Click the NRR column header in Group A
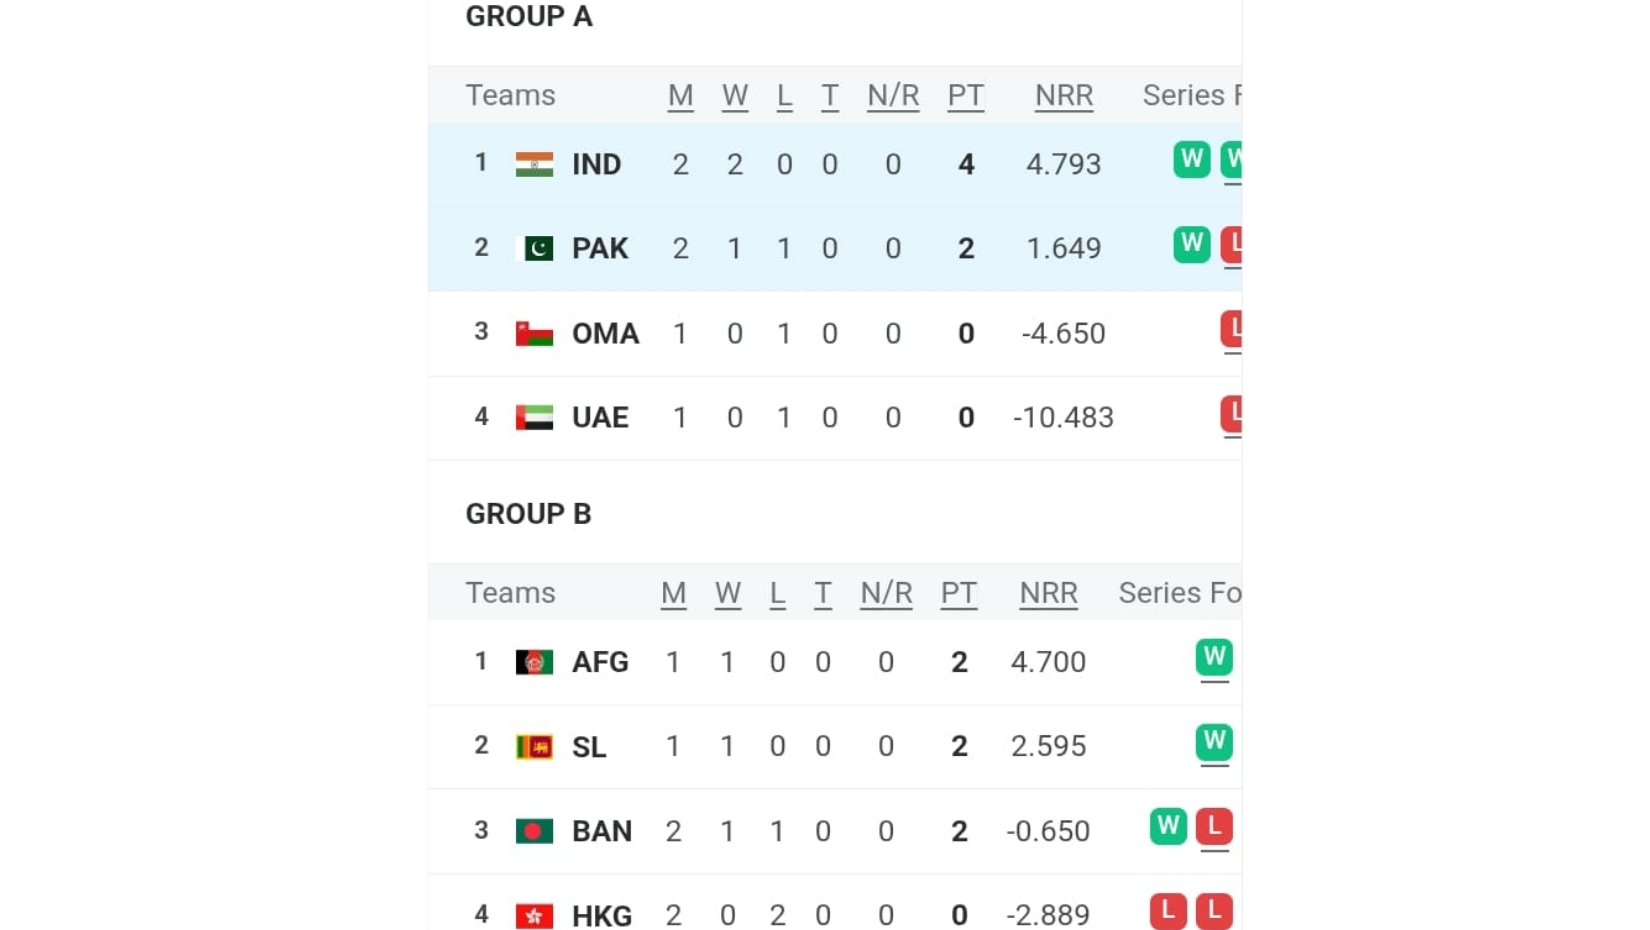Screen dimensions: 1650x930 (1063, 95)
